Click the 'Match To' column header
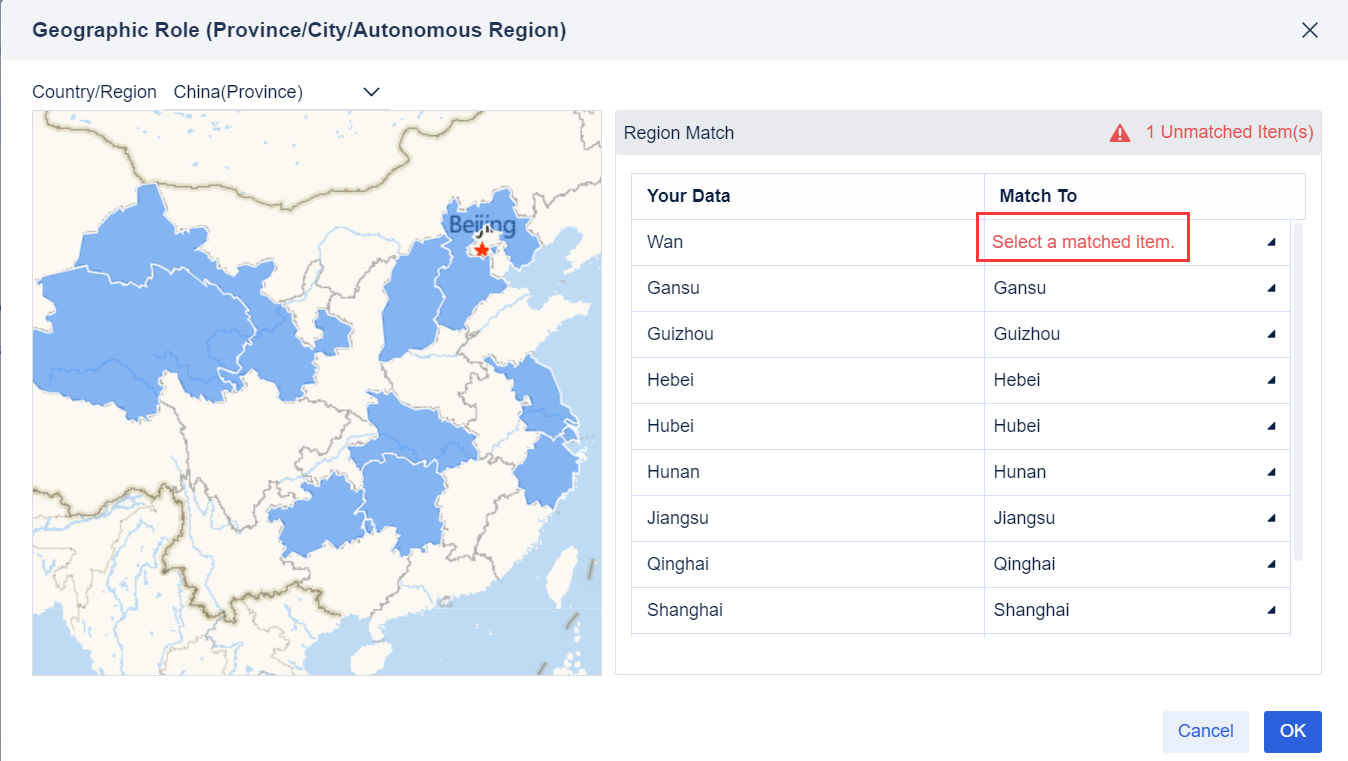Screen dimensions: 1348x761 pyautogui.click(x=1037, y=195)
